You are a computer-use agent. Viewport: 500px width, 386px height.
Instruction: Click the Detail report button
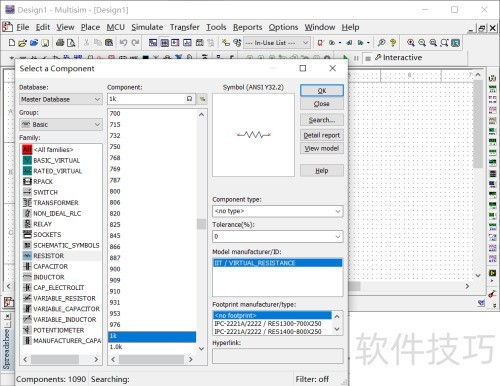[322, 135]
